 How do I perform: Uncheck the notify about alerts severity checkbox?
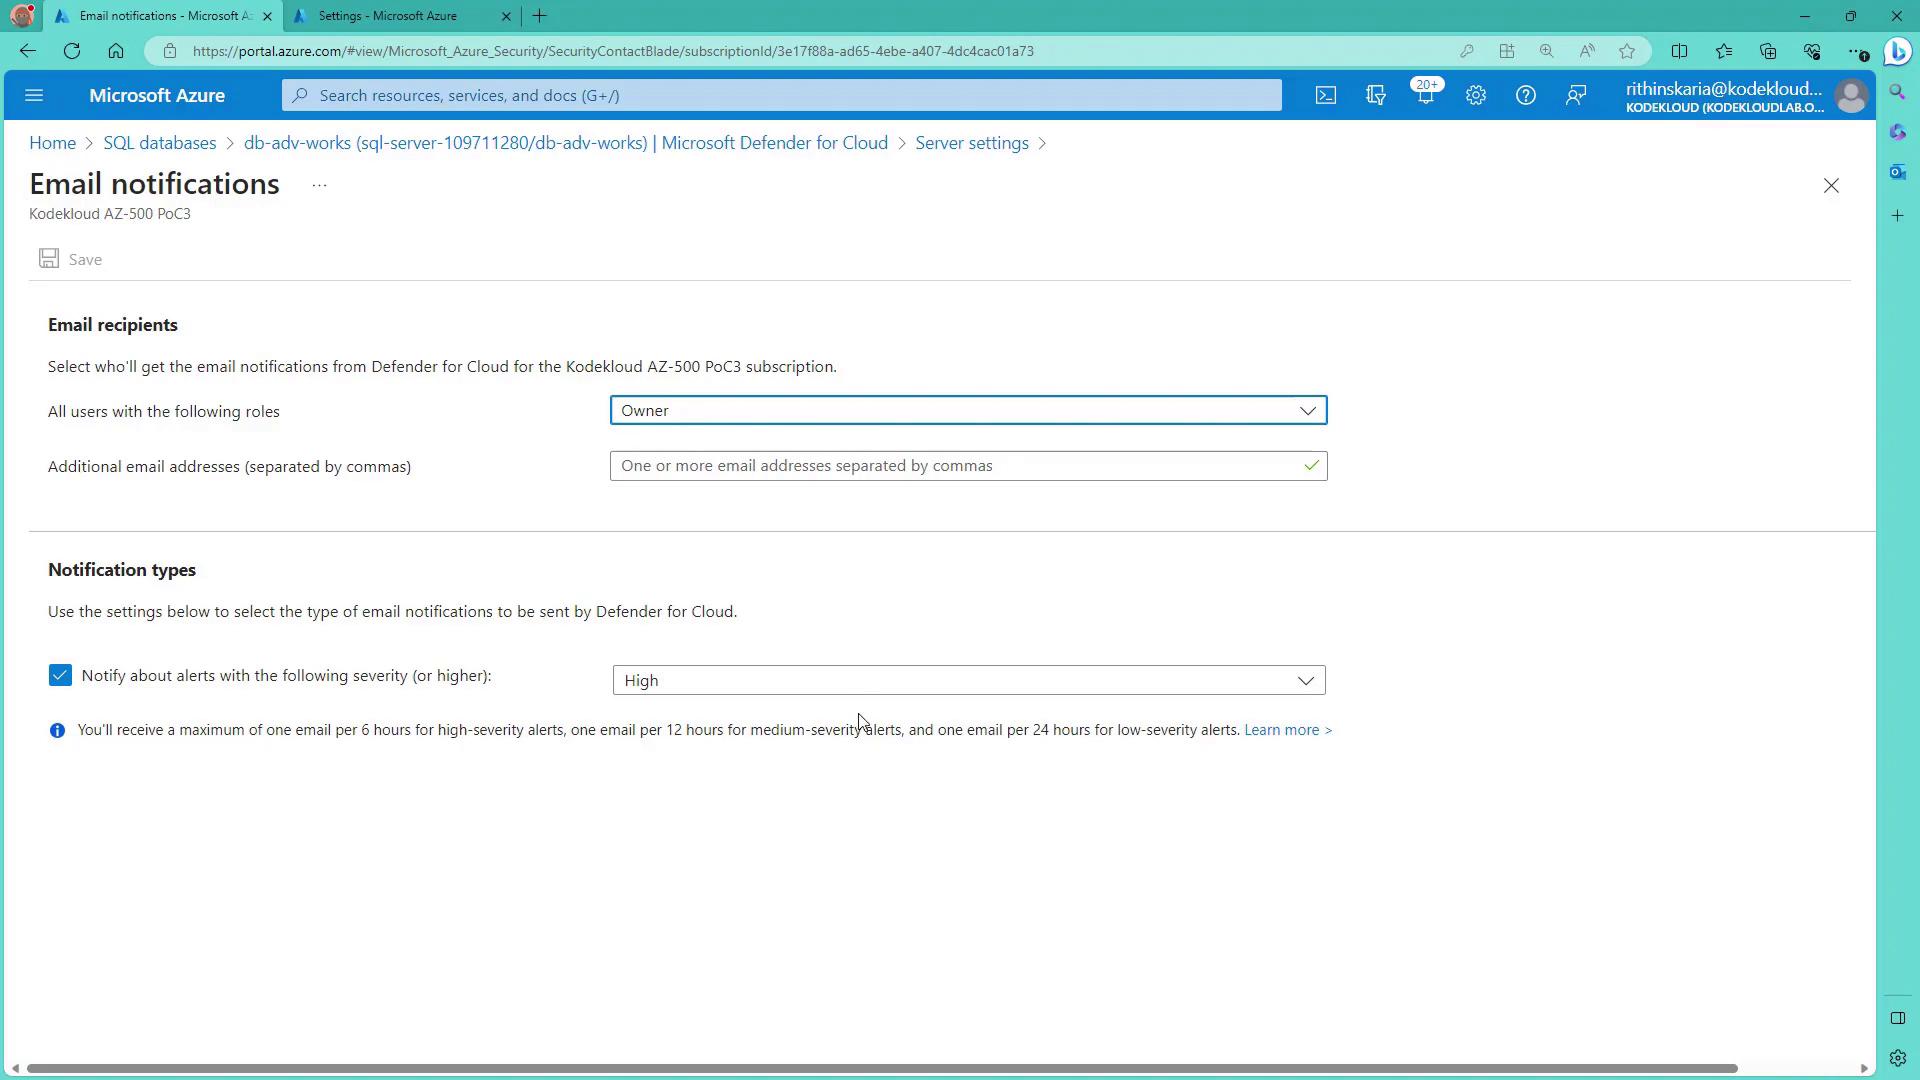60,676
